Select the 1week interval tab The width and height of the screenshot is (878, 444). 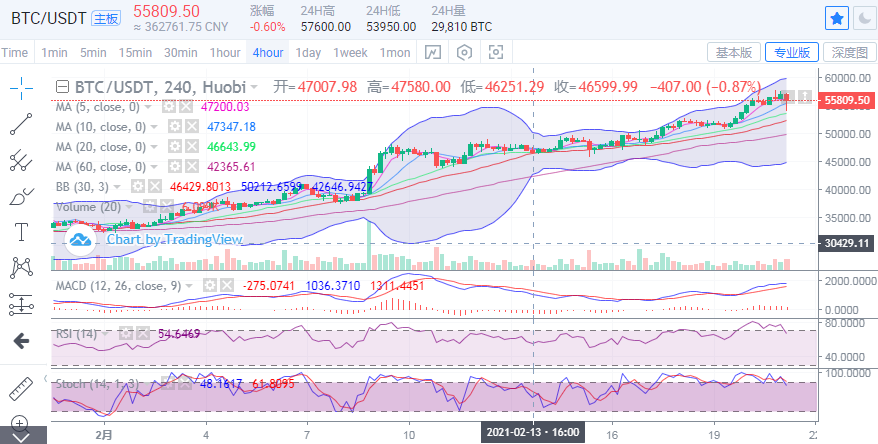350,53
